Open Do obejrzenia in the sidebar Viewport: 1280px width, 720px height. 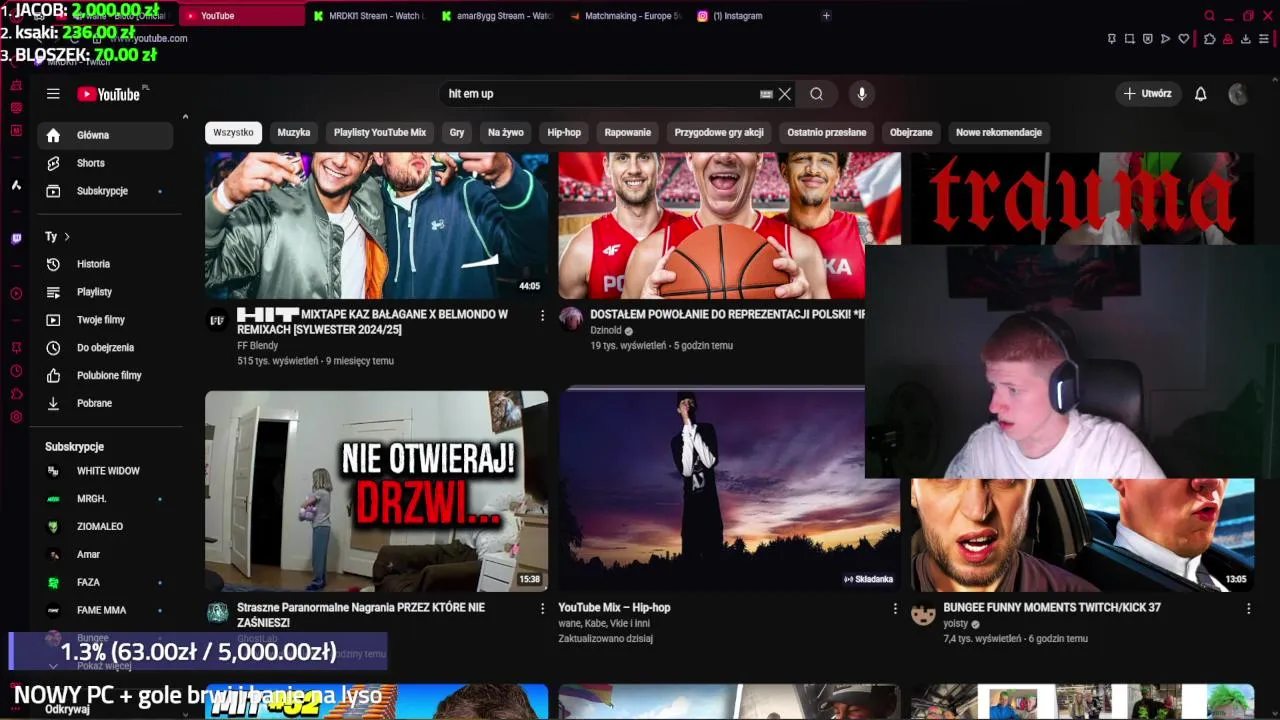tap(105, 348)
